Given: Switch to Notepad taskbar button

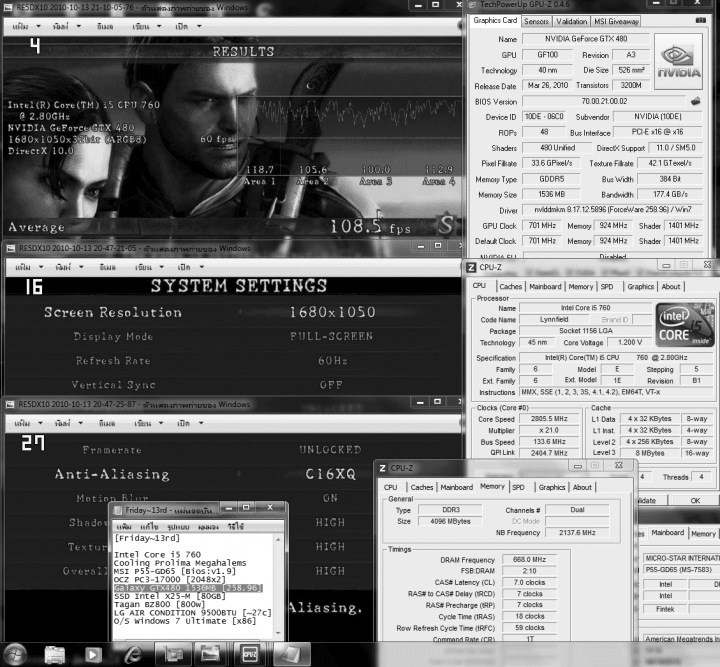Looking at the screenshot, I should coord(290,654).
